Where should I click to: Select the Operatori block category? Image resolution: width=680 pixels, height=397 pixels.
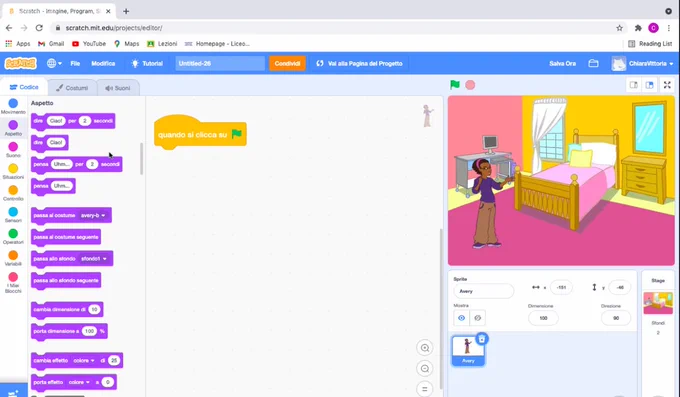[13, 236]
